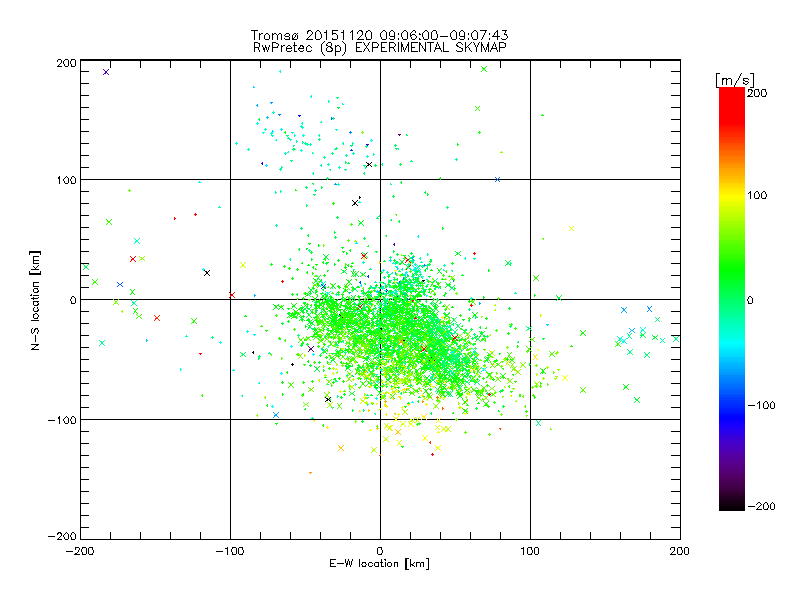The image size is (800, 600).
Task: Click the N-S axis tick label "−100"
Action: (x=62, y=420)
